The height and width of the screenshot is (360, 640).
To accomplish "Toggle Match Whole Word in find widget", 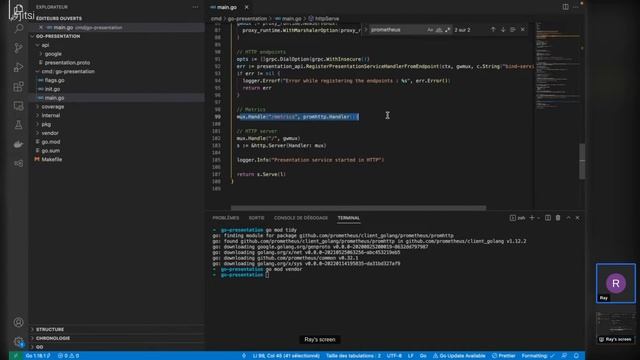I will (x=439, y=30).
